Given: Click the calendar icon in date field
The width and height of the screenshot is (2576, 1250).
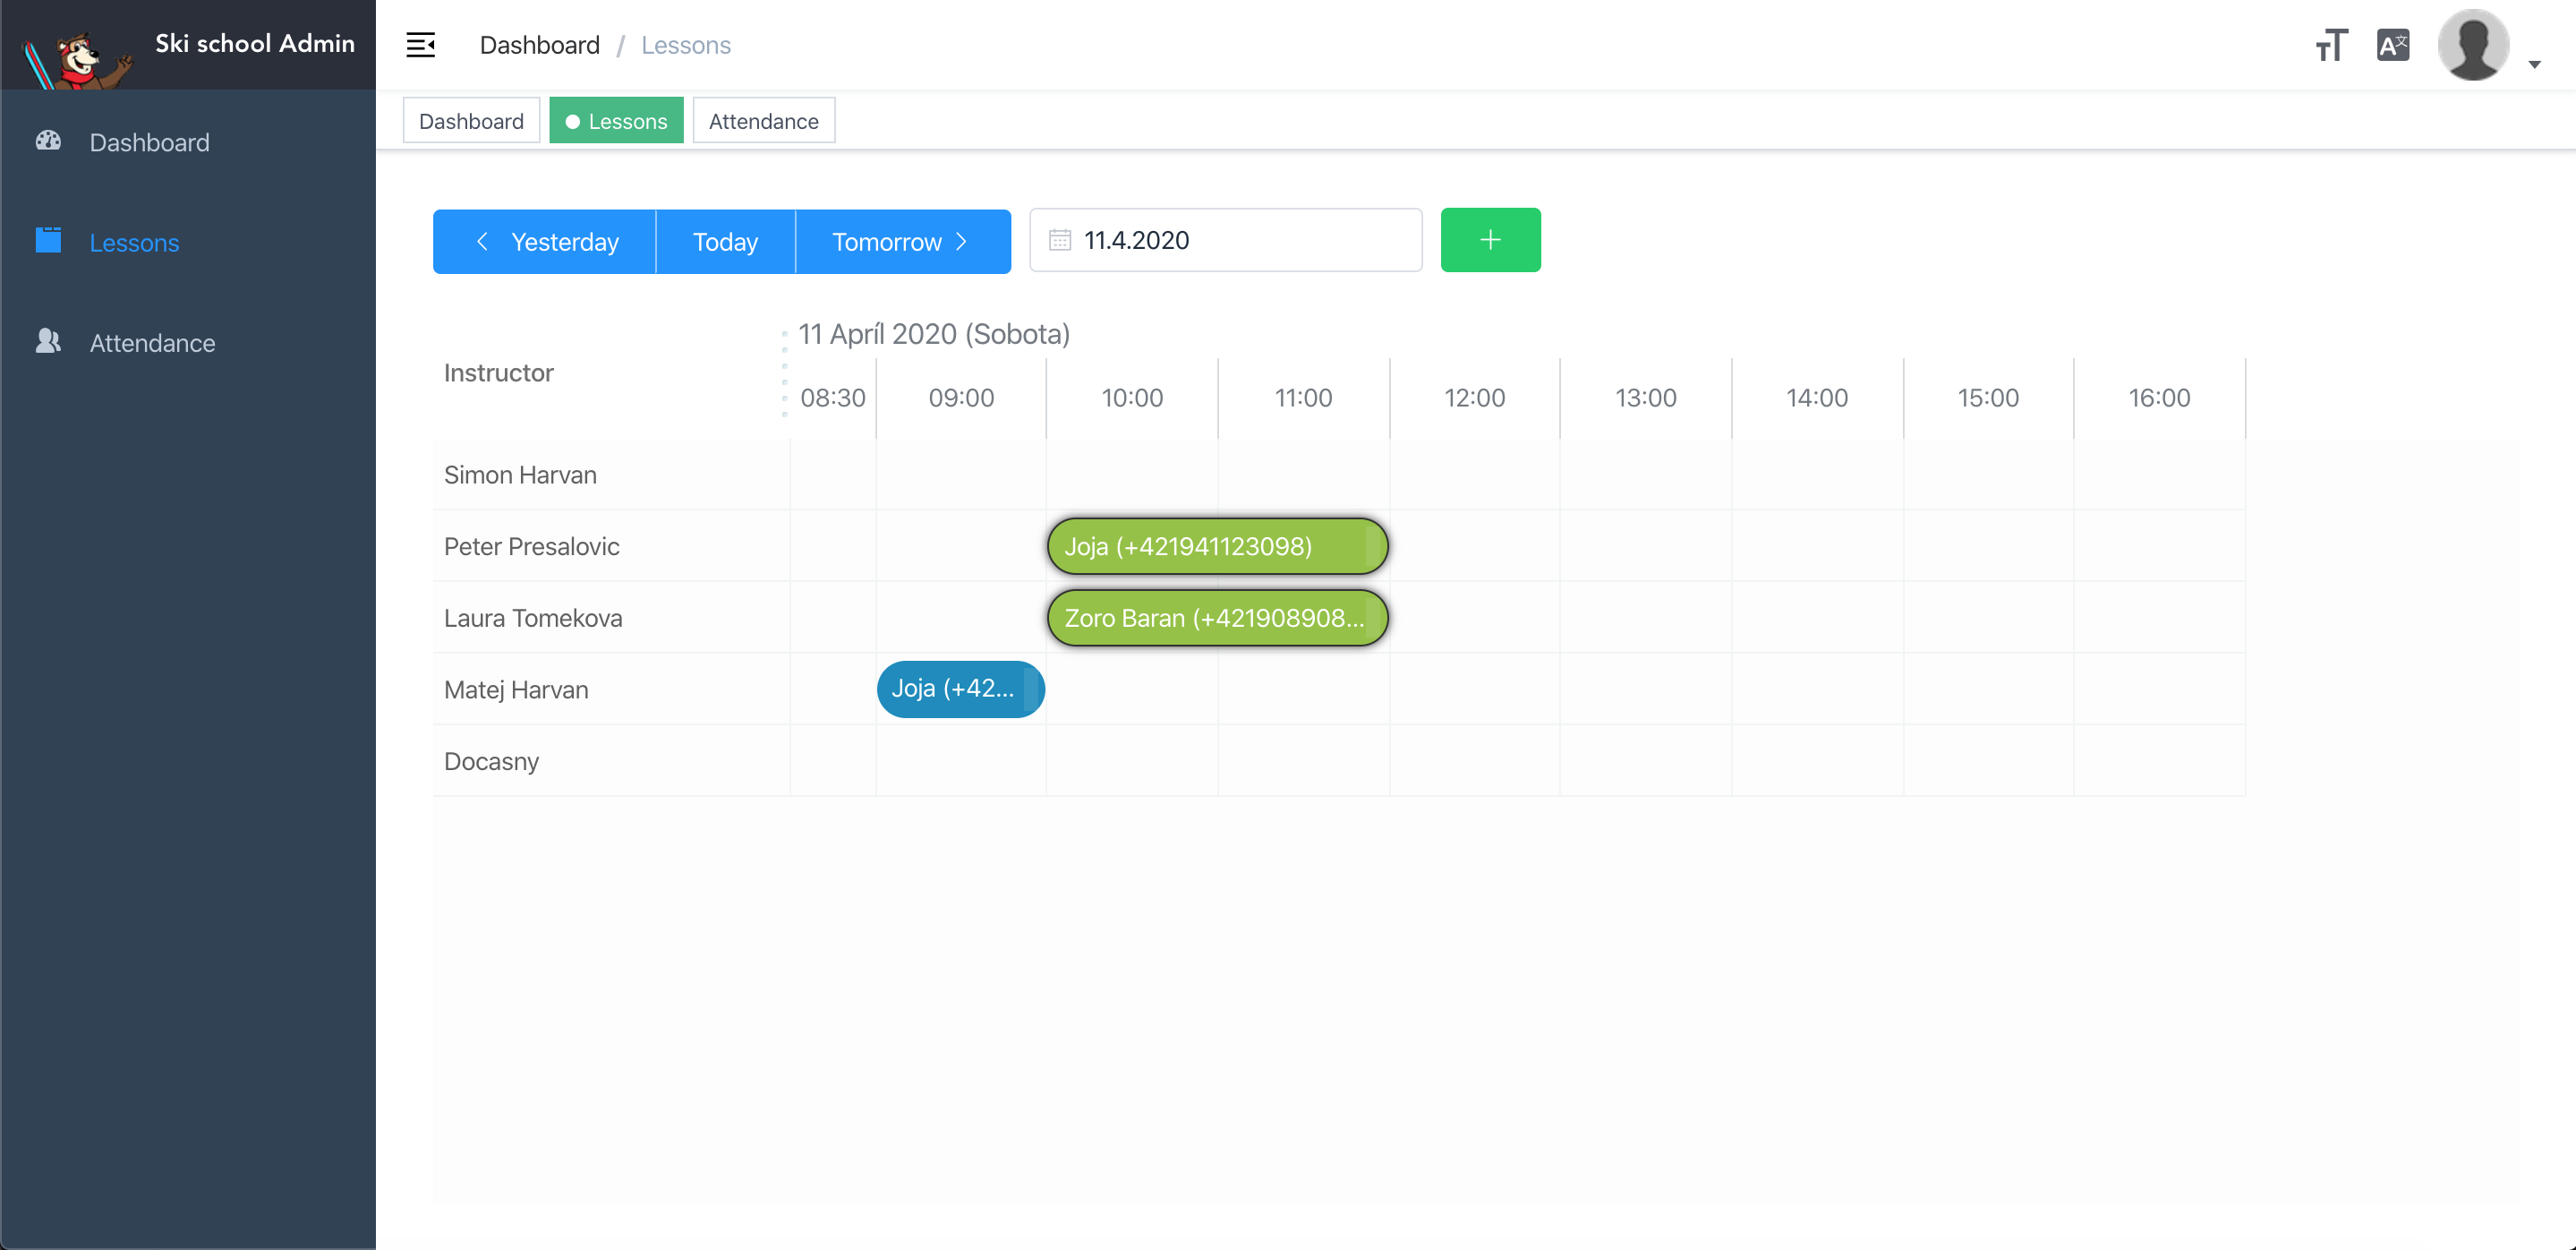Looking at the screenshot, I should pos(1059,241).
